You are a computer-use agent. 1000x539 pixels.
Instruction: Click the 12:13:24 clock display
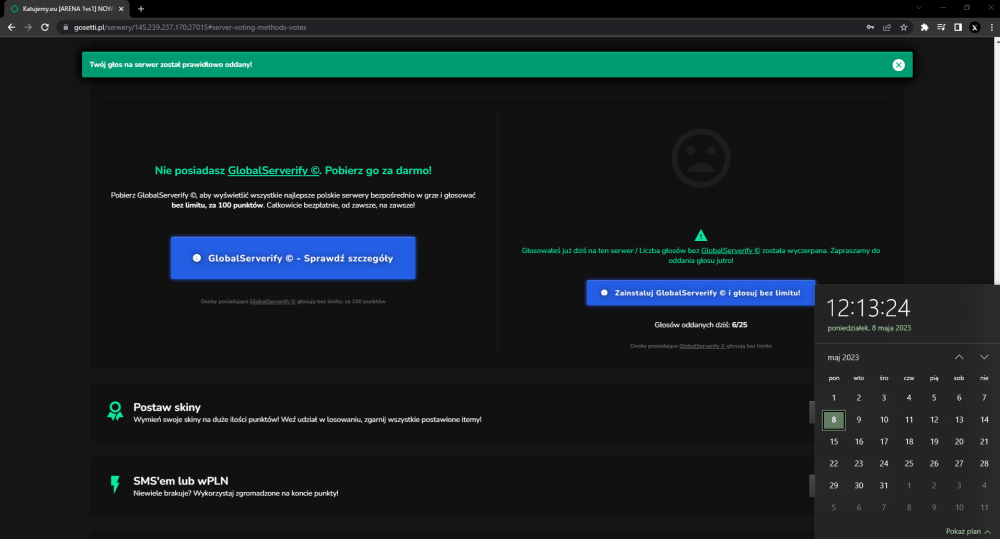click(x=868, y=309)
